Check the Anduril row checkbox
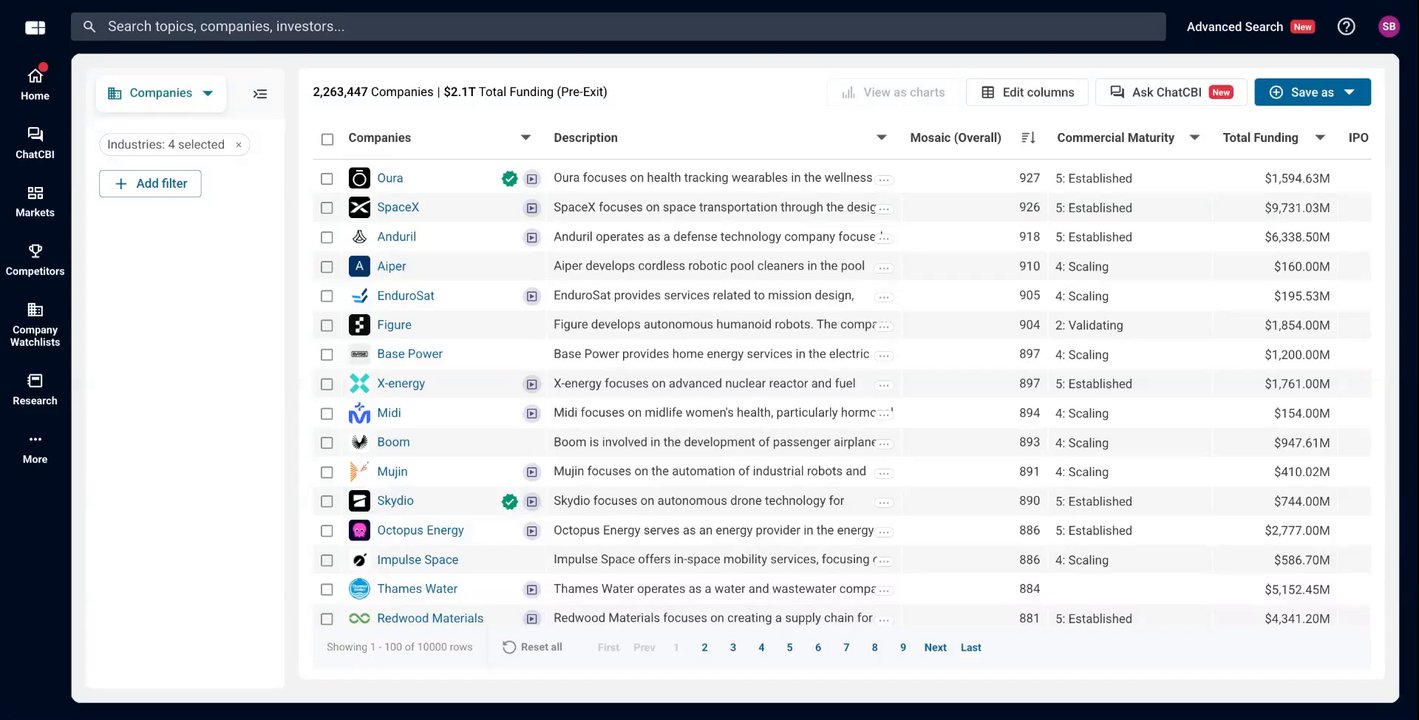 (x=327, y=238)
